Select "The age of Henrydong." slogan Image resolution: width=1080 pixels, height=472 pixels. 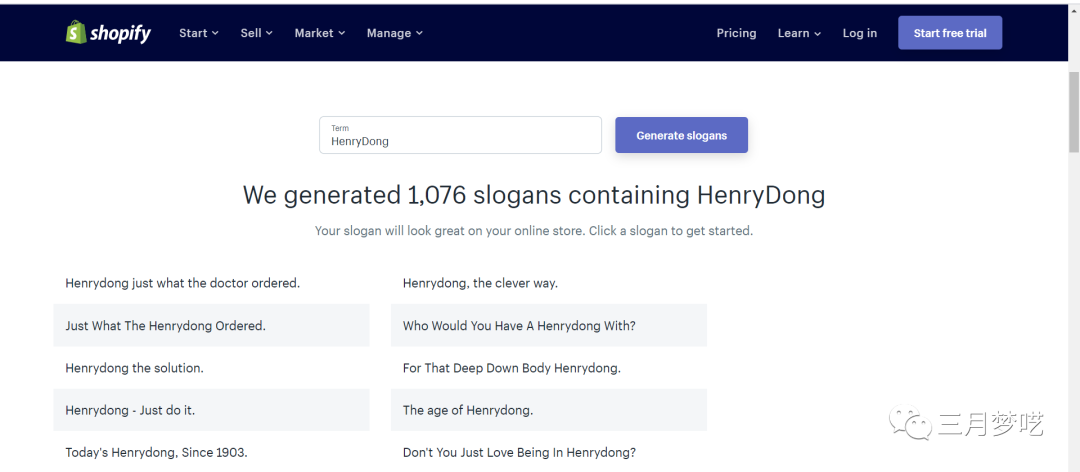(467, 410)
